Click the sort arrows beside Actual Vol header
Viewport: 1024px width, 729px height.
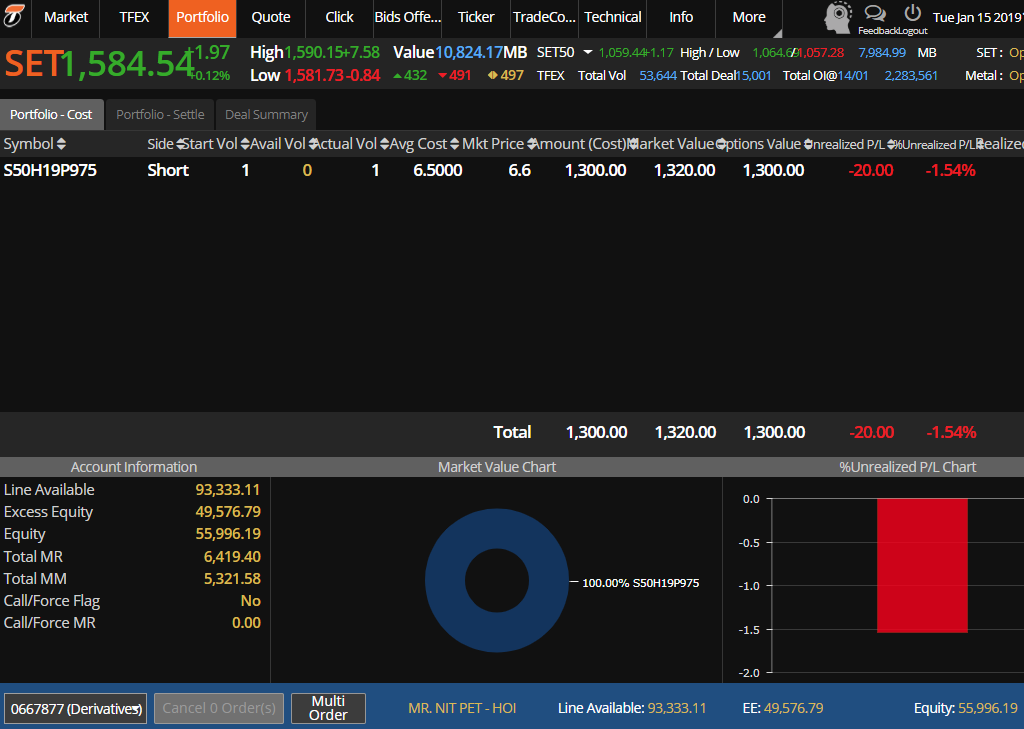[x=385, y=144]
